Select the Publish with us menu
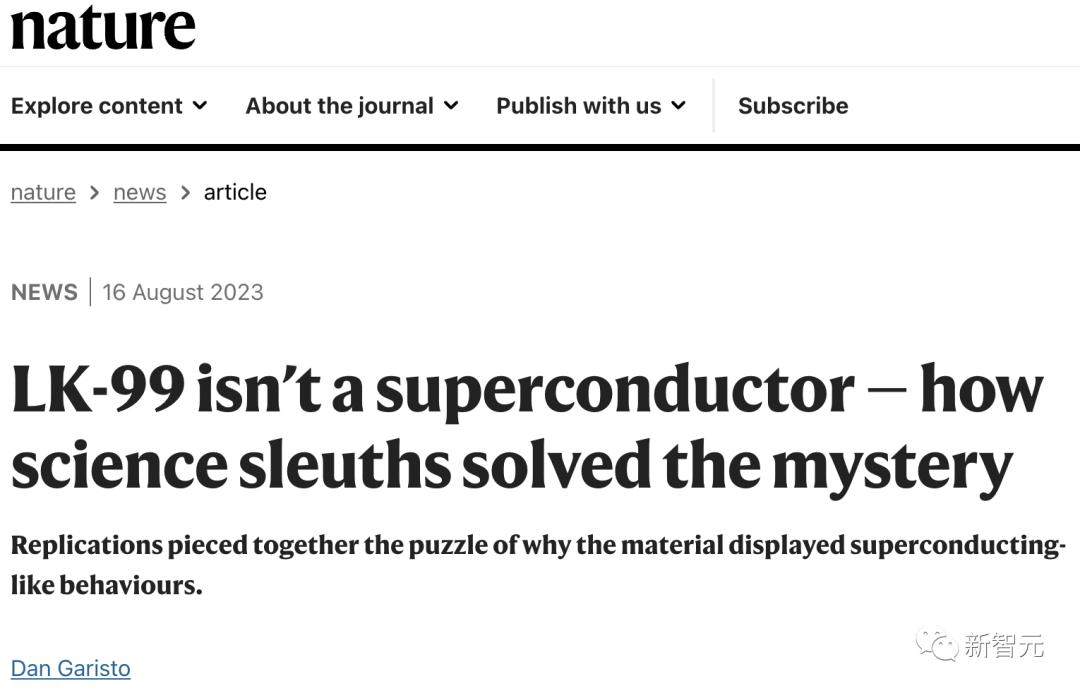 click(x=591, y=105)
